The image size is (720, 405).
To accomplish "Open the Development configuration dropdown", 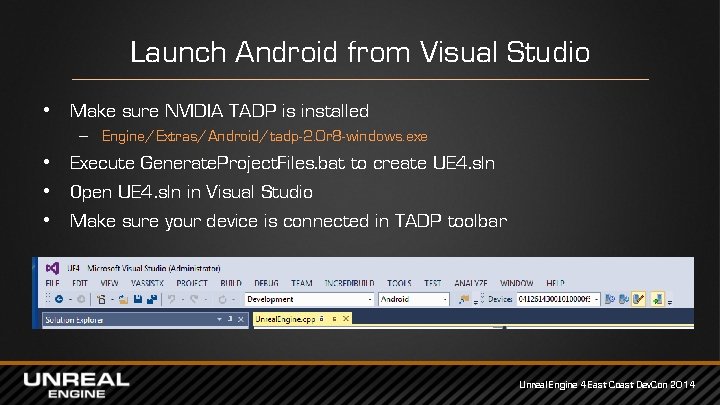I will tap(309, 299).
